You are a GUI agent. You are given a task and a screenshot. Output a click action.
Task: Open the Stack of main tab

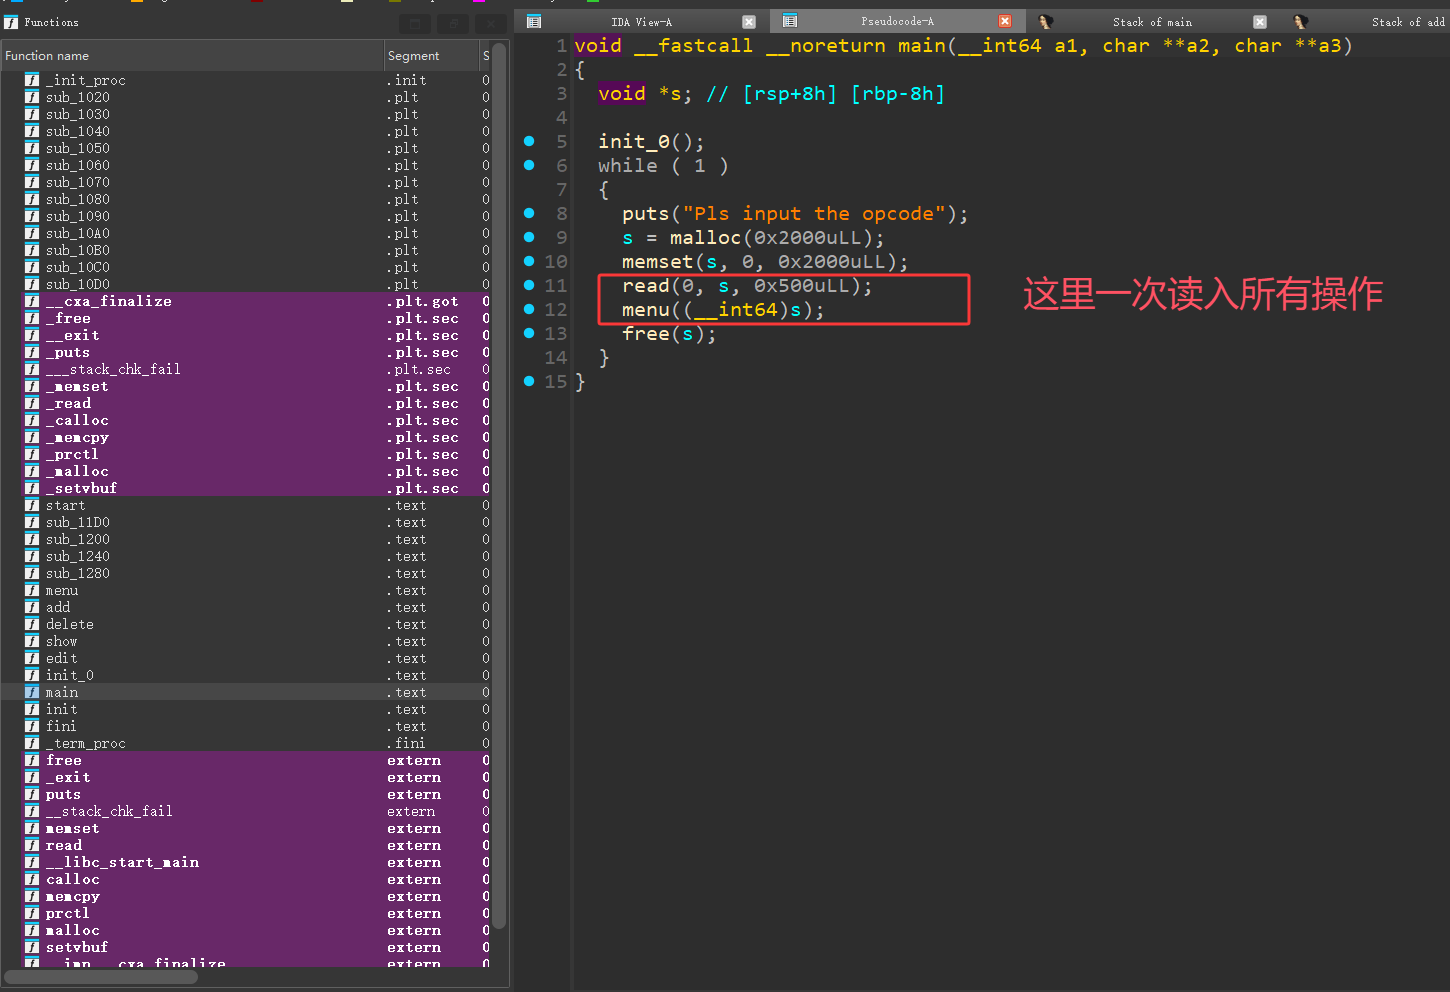[1152, 21]
